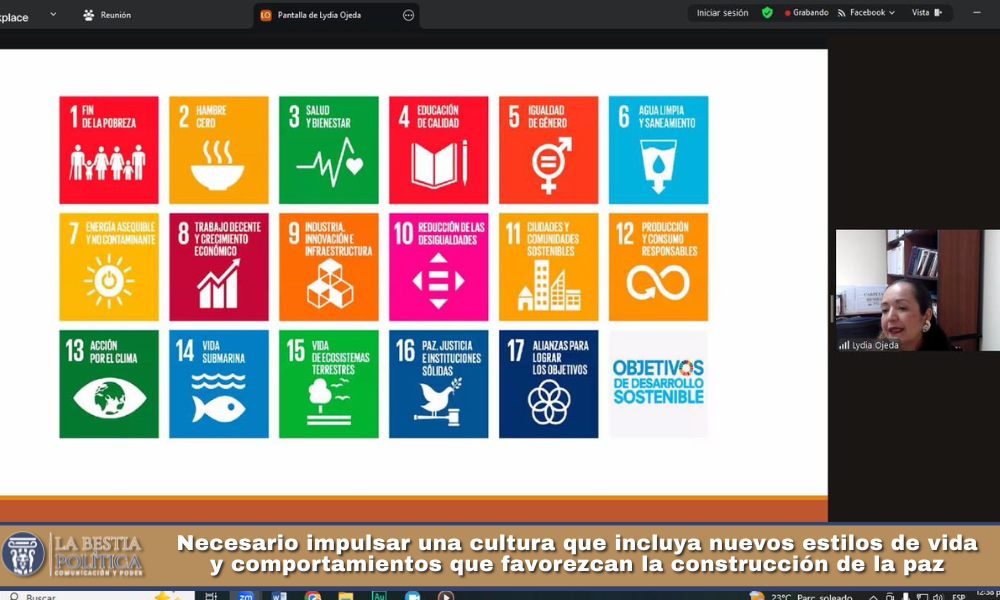Select the 2 Hambre cero tile
1000x600 pixels.
(219, 150)
